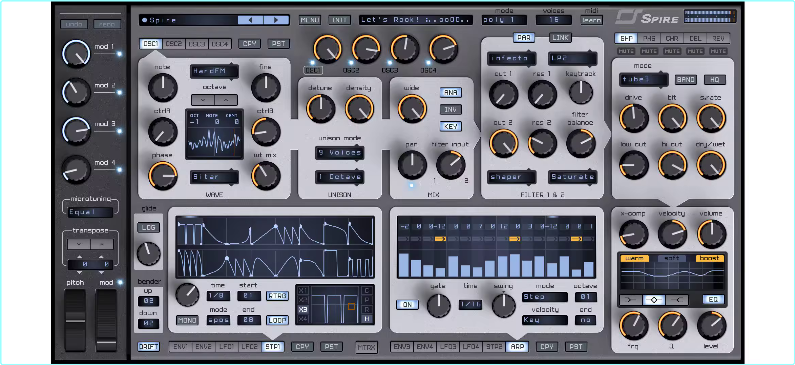This screenshot has width=795, height=365.
Task: Click the OSC1 mixer indicator light
Action: pyautogui.click(x=313, y=63)
